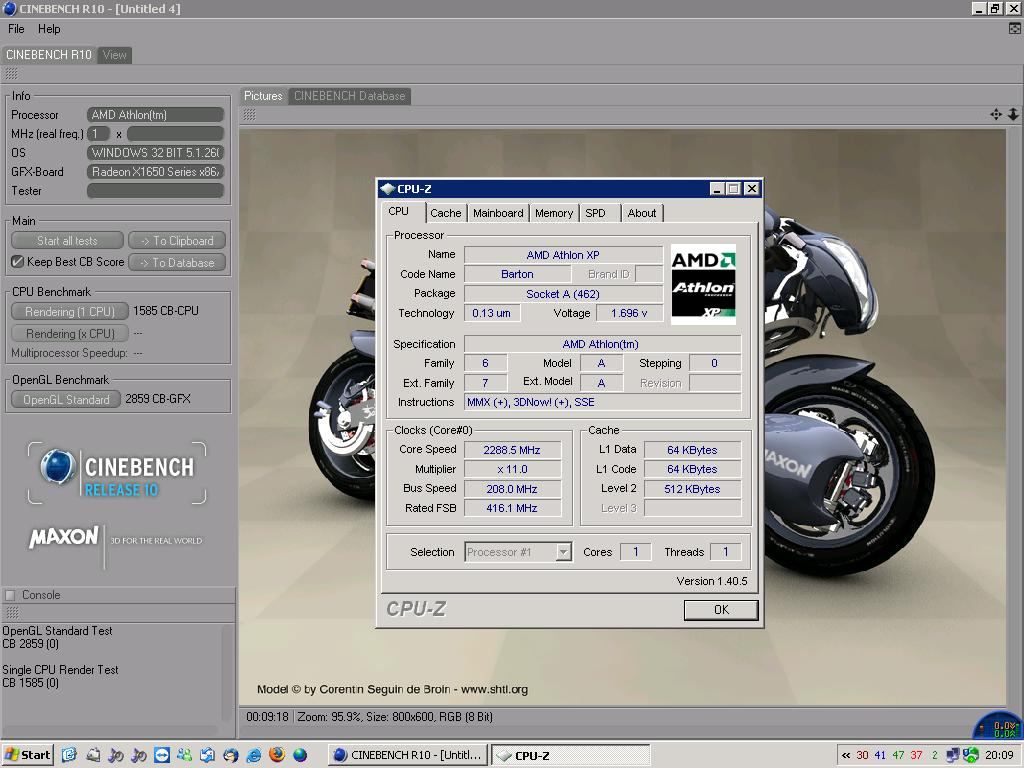Click the network computers tray icon
This screenshot has height=768, width=1024.
click(x=953, y=756)
